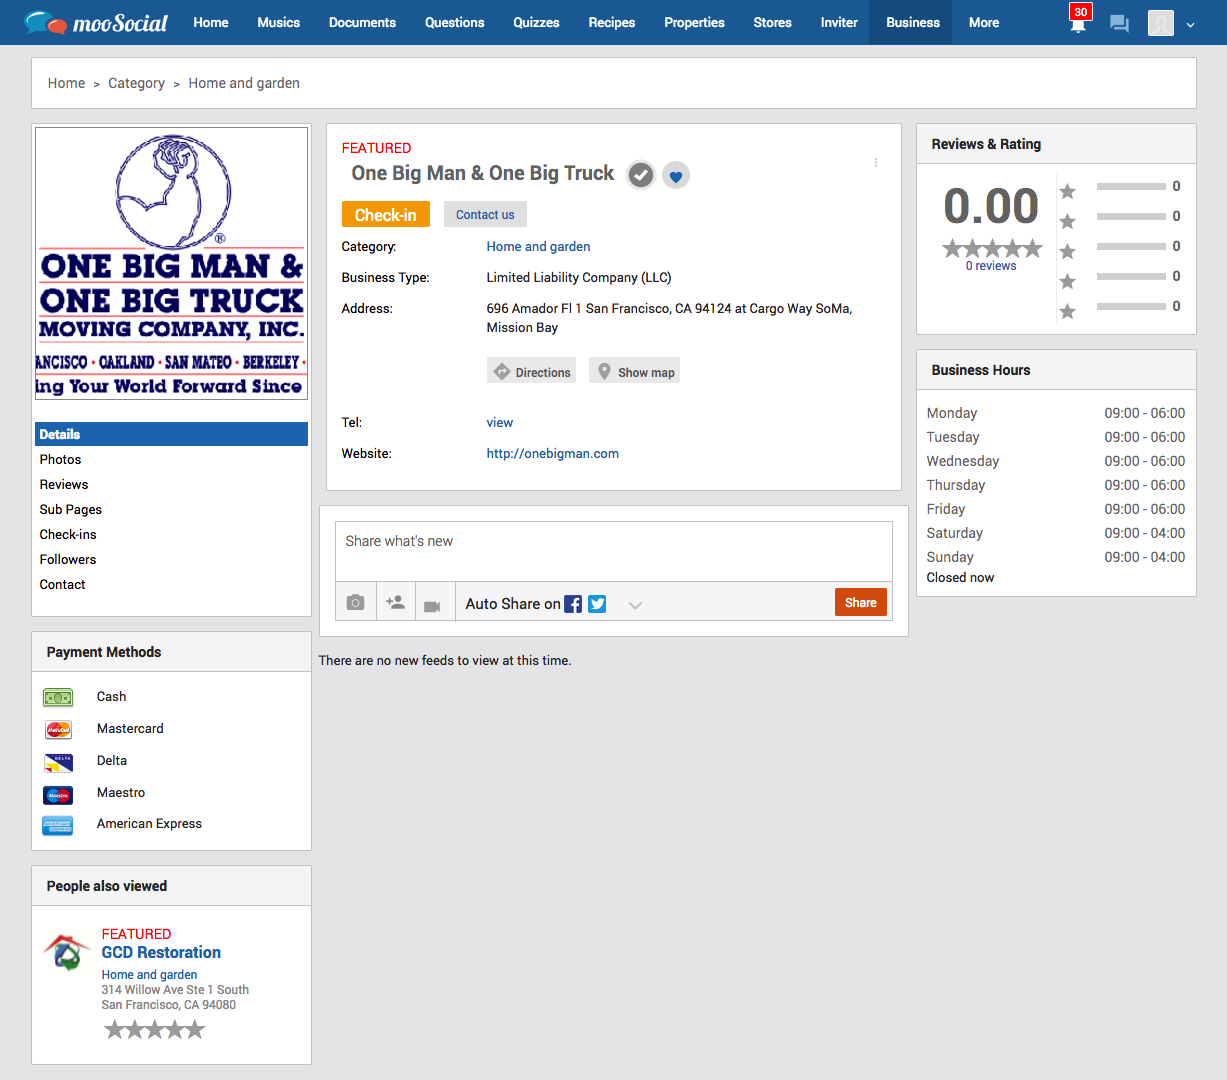Select the Contact sidebar tab
Image resolution: width=1227 pixels, height=1080 pixels.
(172, 584)
